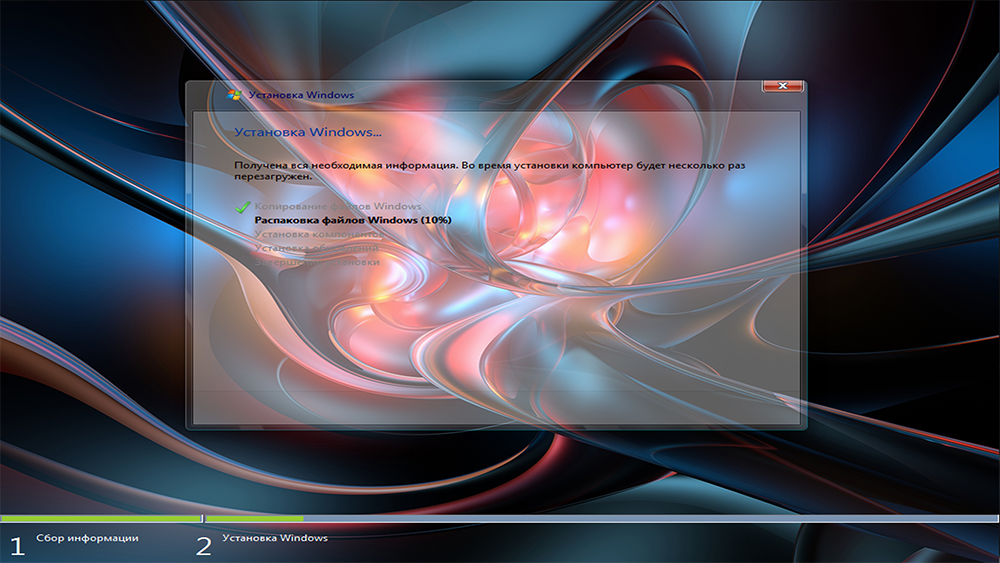1000x563 pixels.
Task: Click the second progress bar for Установка Windows
Action: click(602, 519)
